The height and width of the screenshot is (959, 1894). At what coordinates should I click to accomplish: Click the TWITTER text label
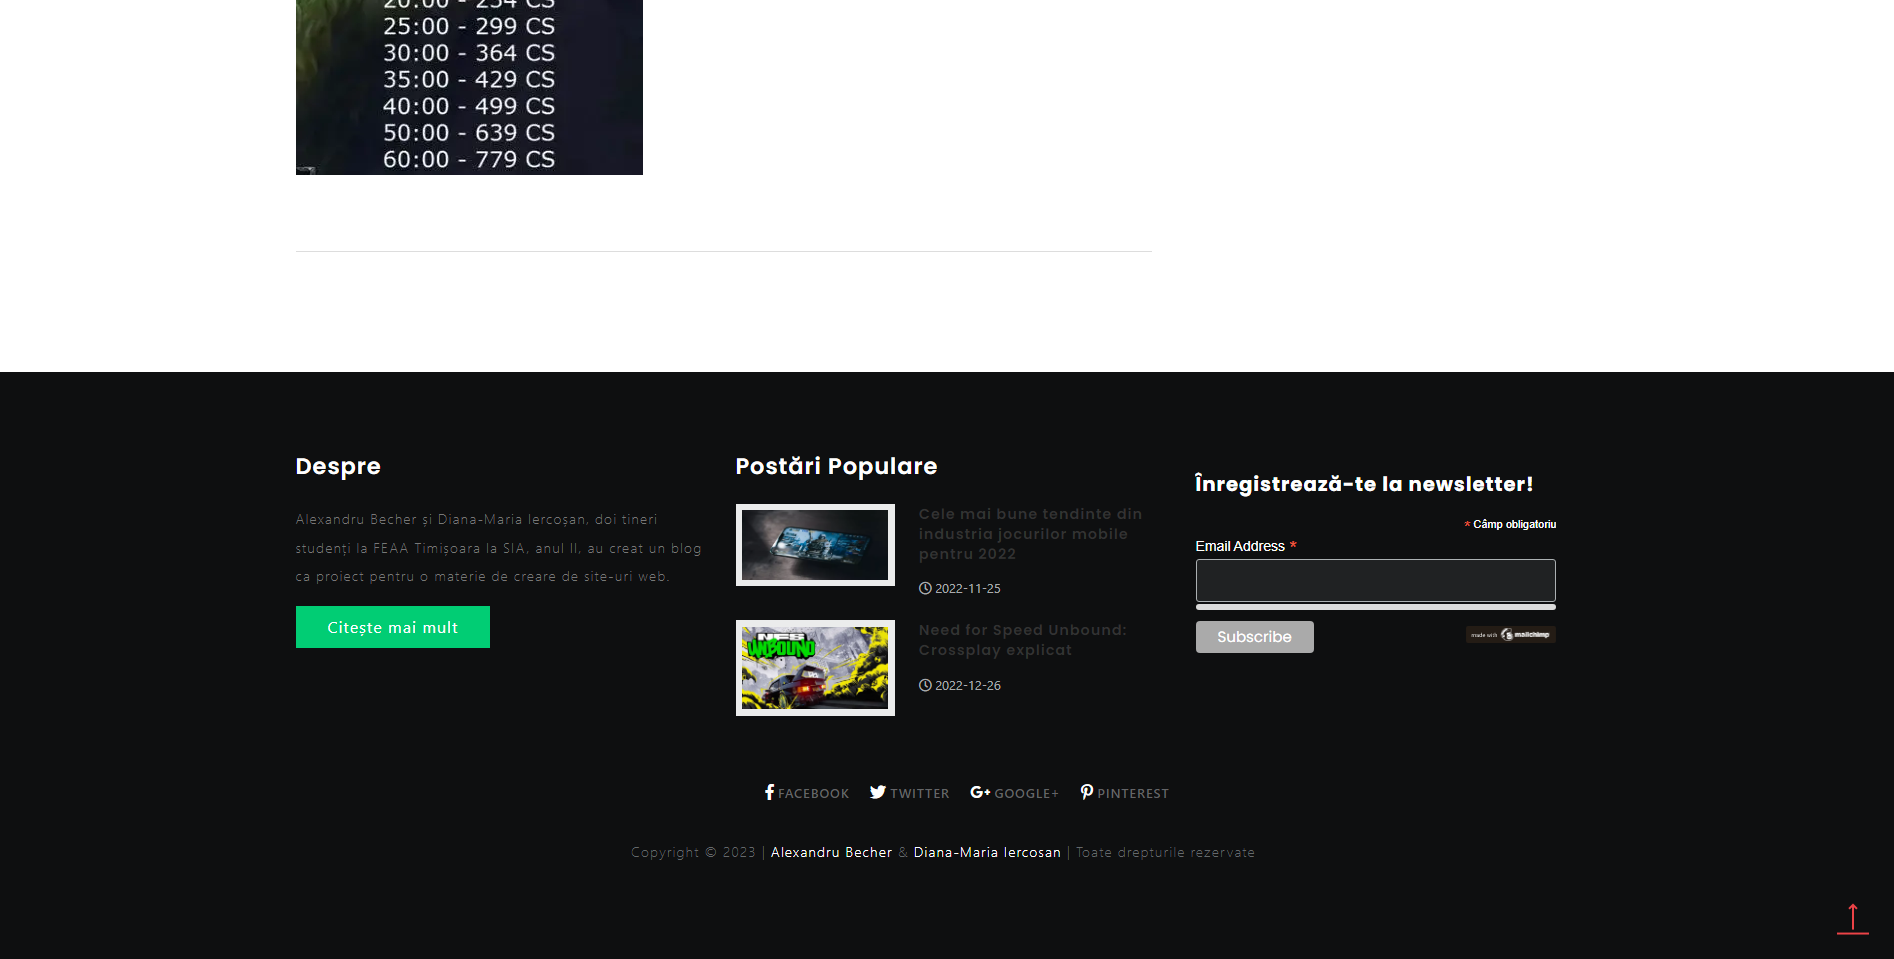point(920,794)
